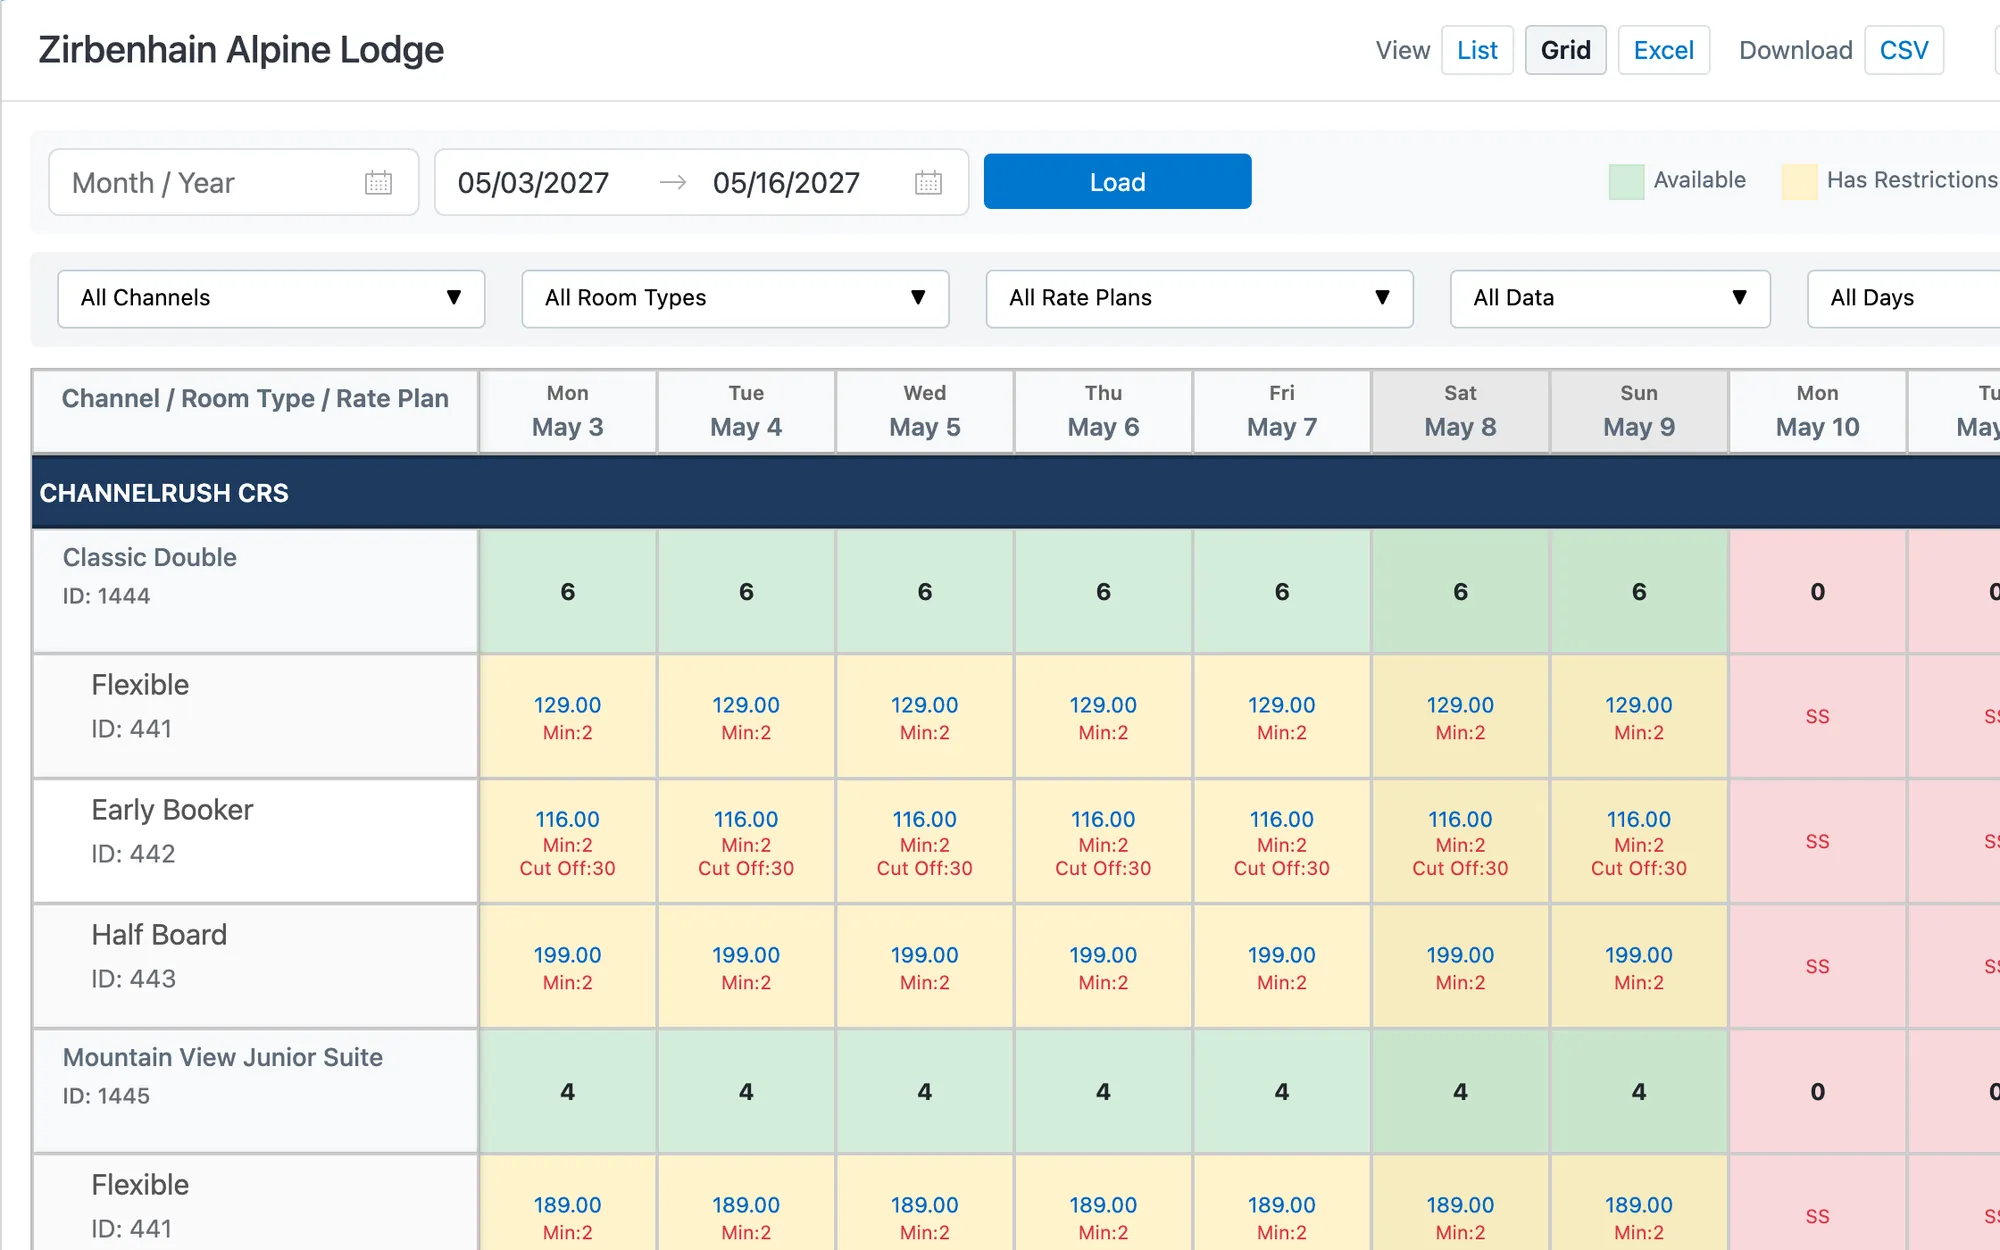Click the blue Load button
The image size is (2000, 1250).
(1117, 182)
